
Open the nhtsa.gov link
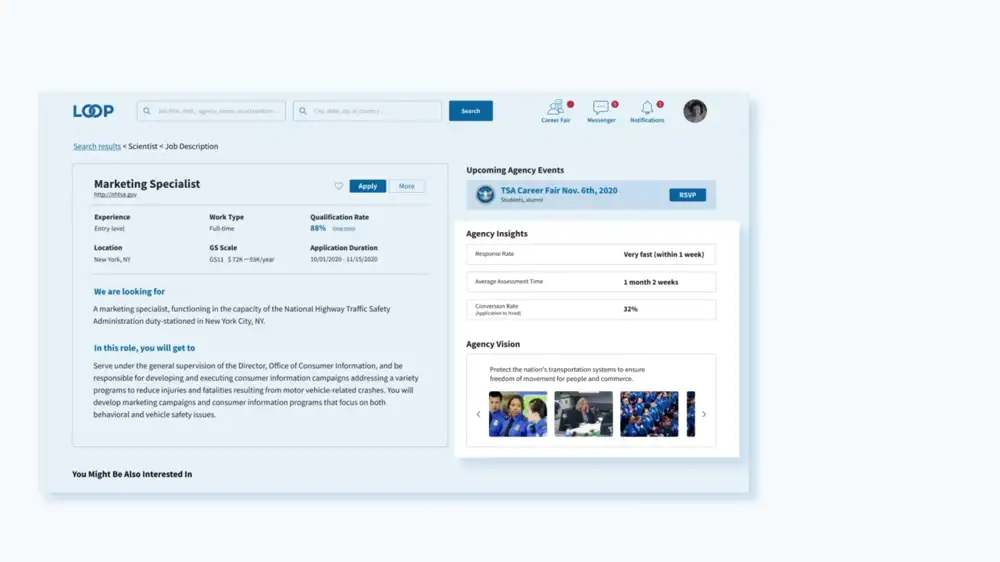(x=115, y=195)
